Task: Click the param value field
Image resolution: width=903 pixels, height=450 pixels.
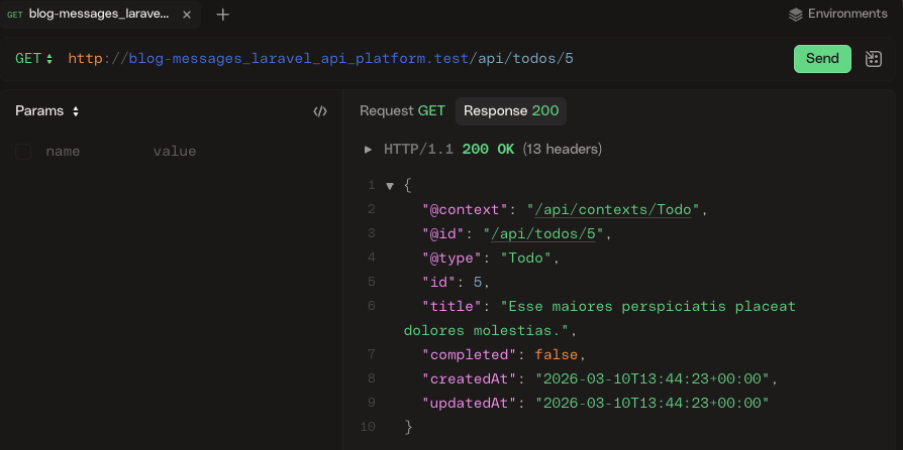Action: pyautogui.click(x=174, y=152)
